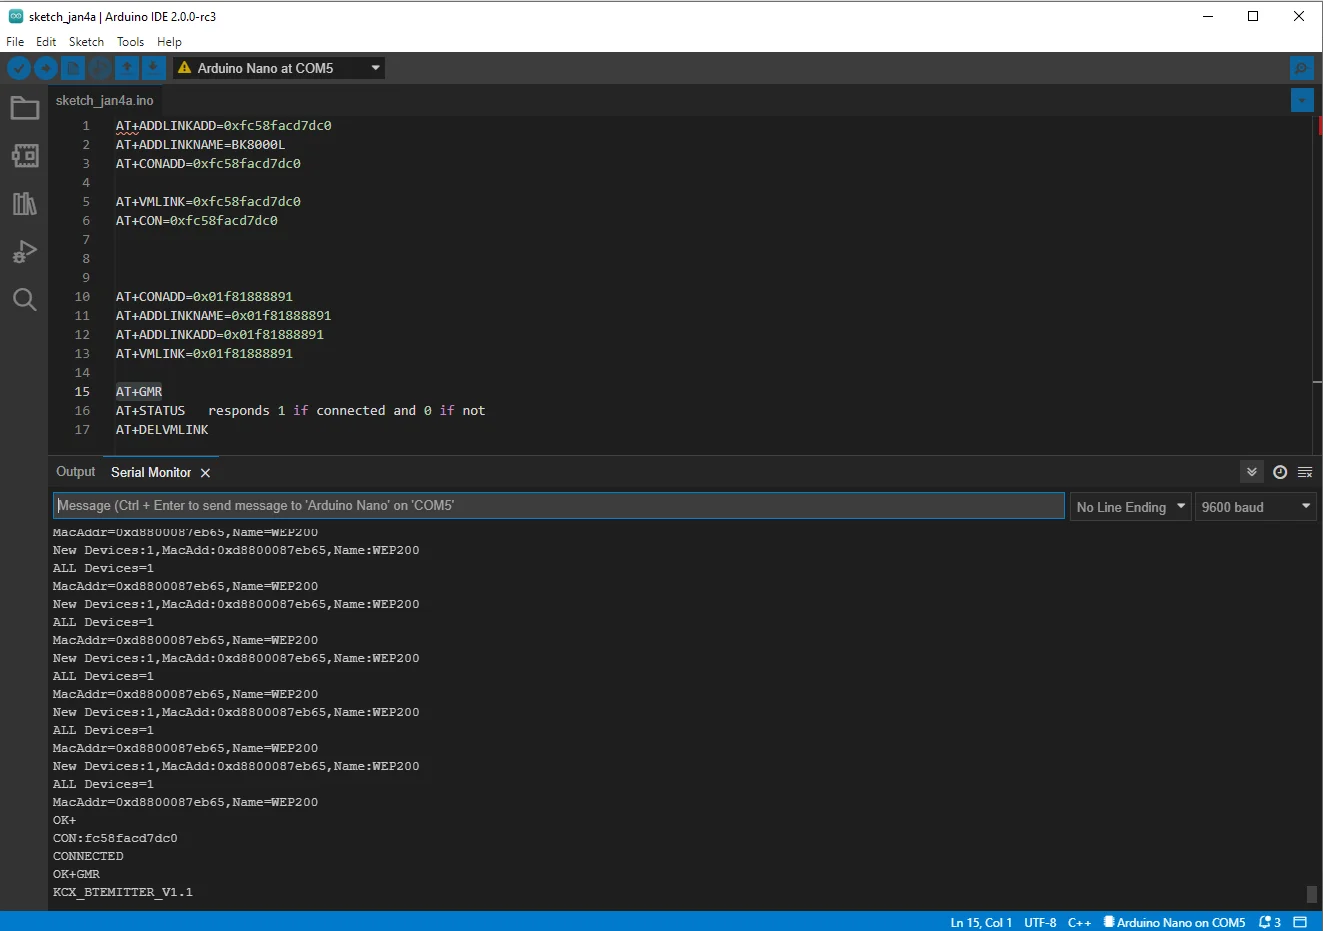Screen dimensions: 1323x931
Task: Open the Sketchbook folder in the sidebar
Action: tap(24, 108)
